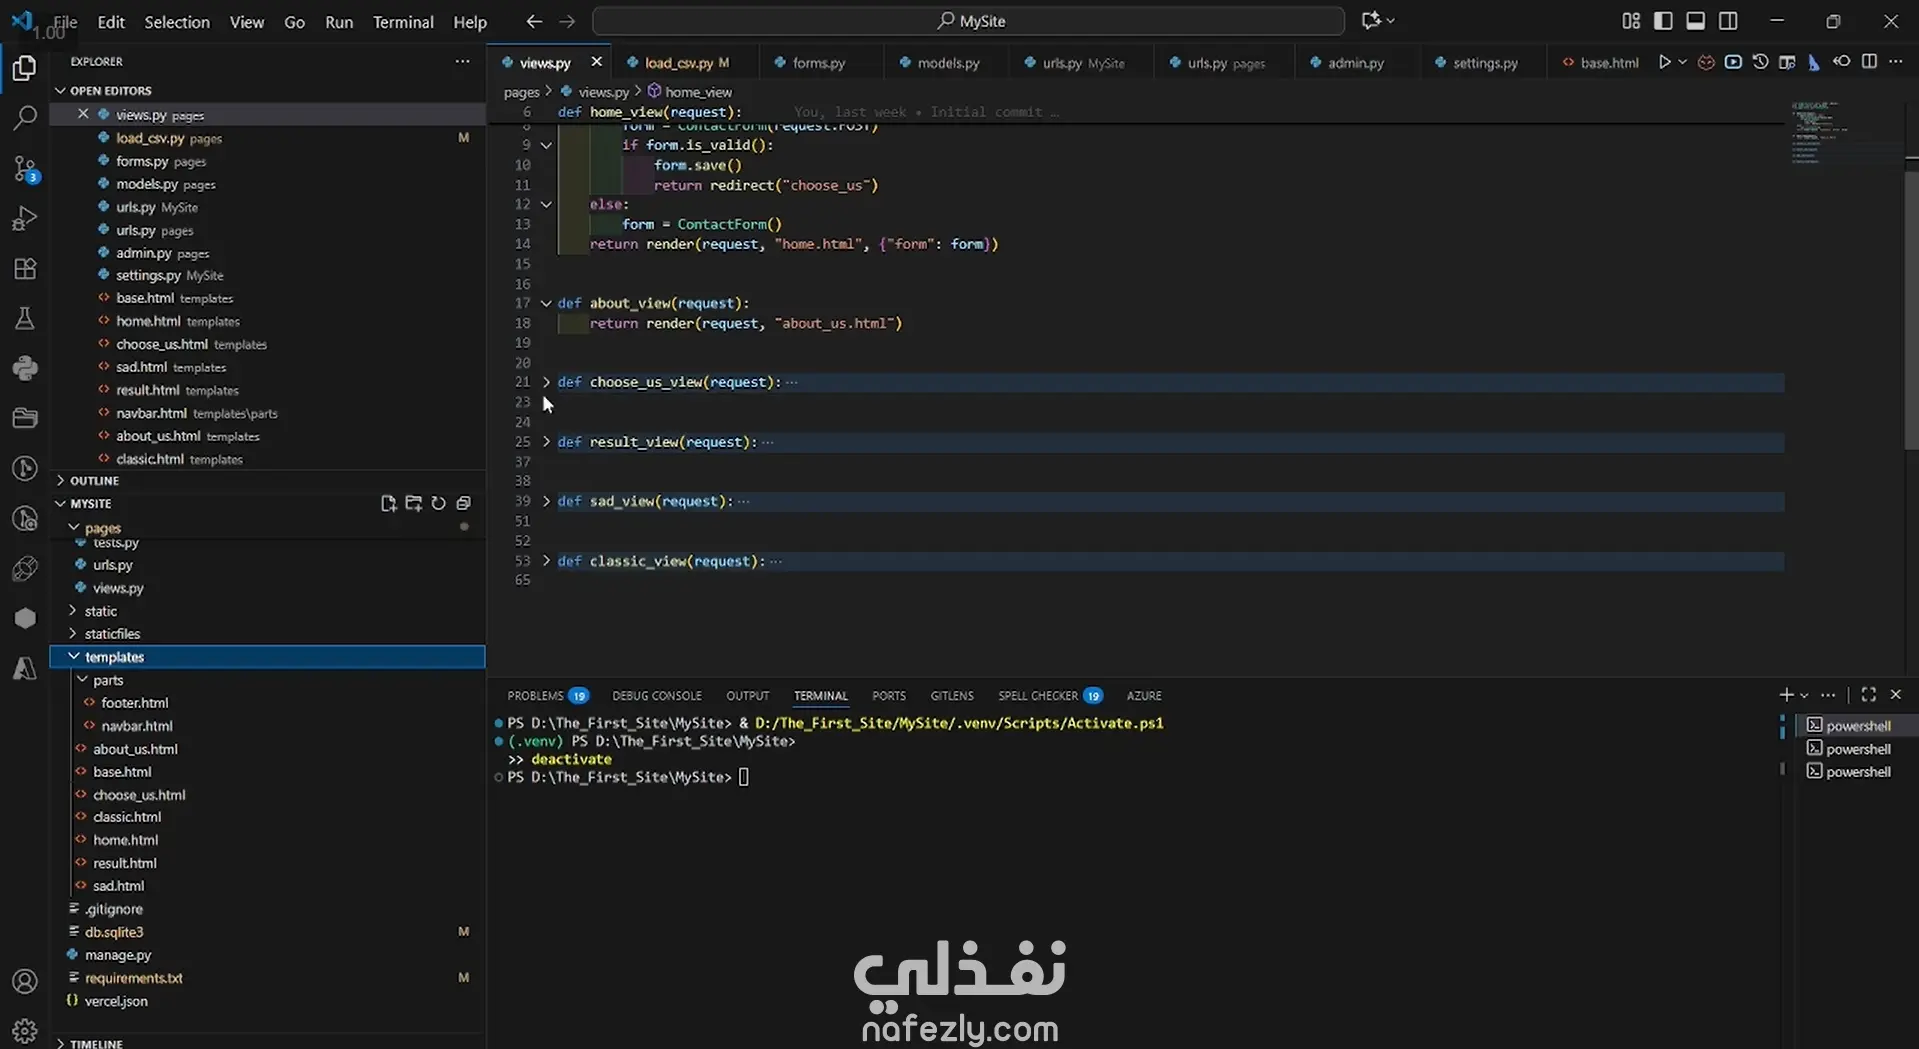Collapse all folders in MYSITE explorer
The image size is (1919, 1049).
[464, 503]
